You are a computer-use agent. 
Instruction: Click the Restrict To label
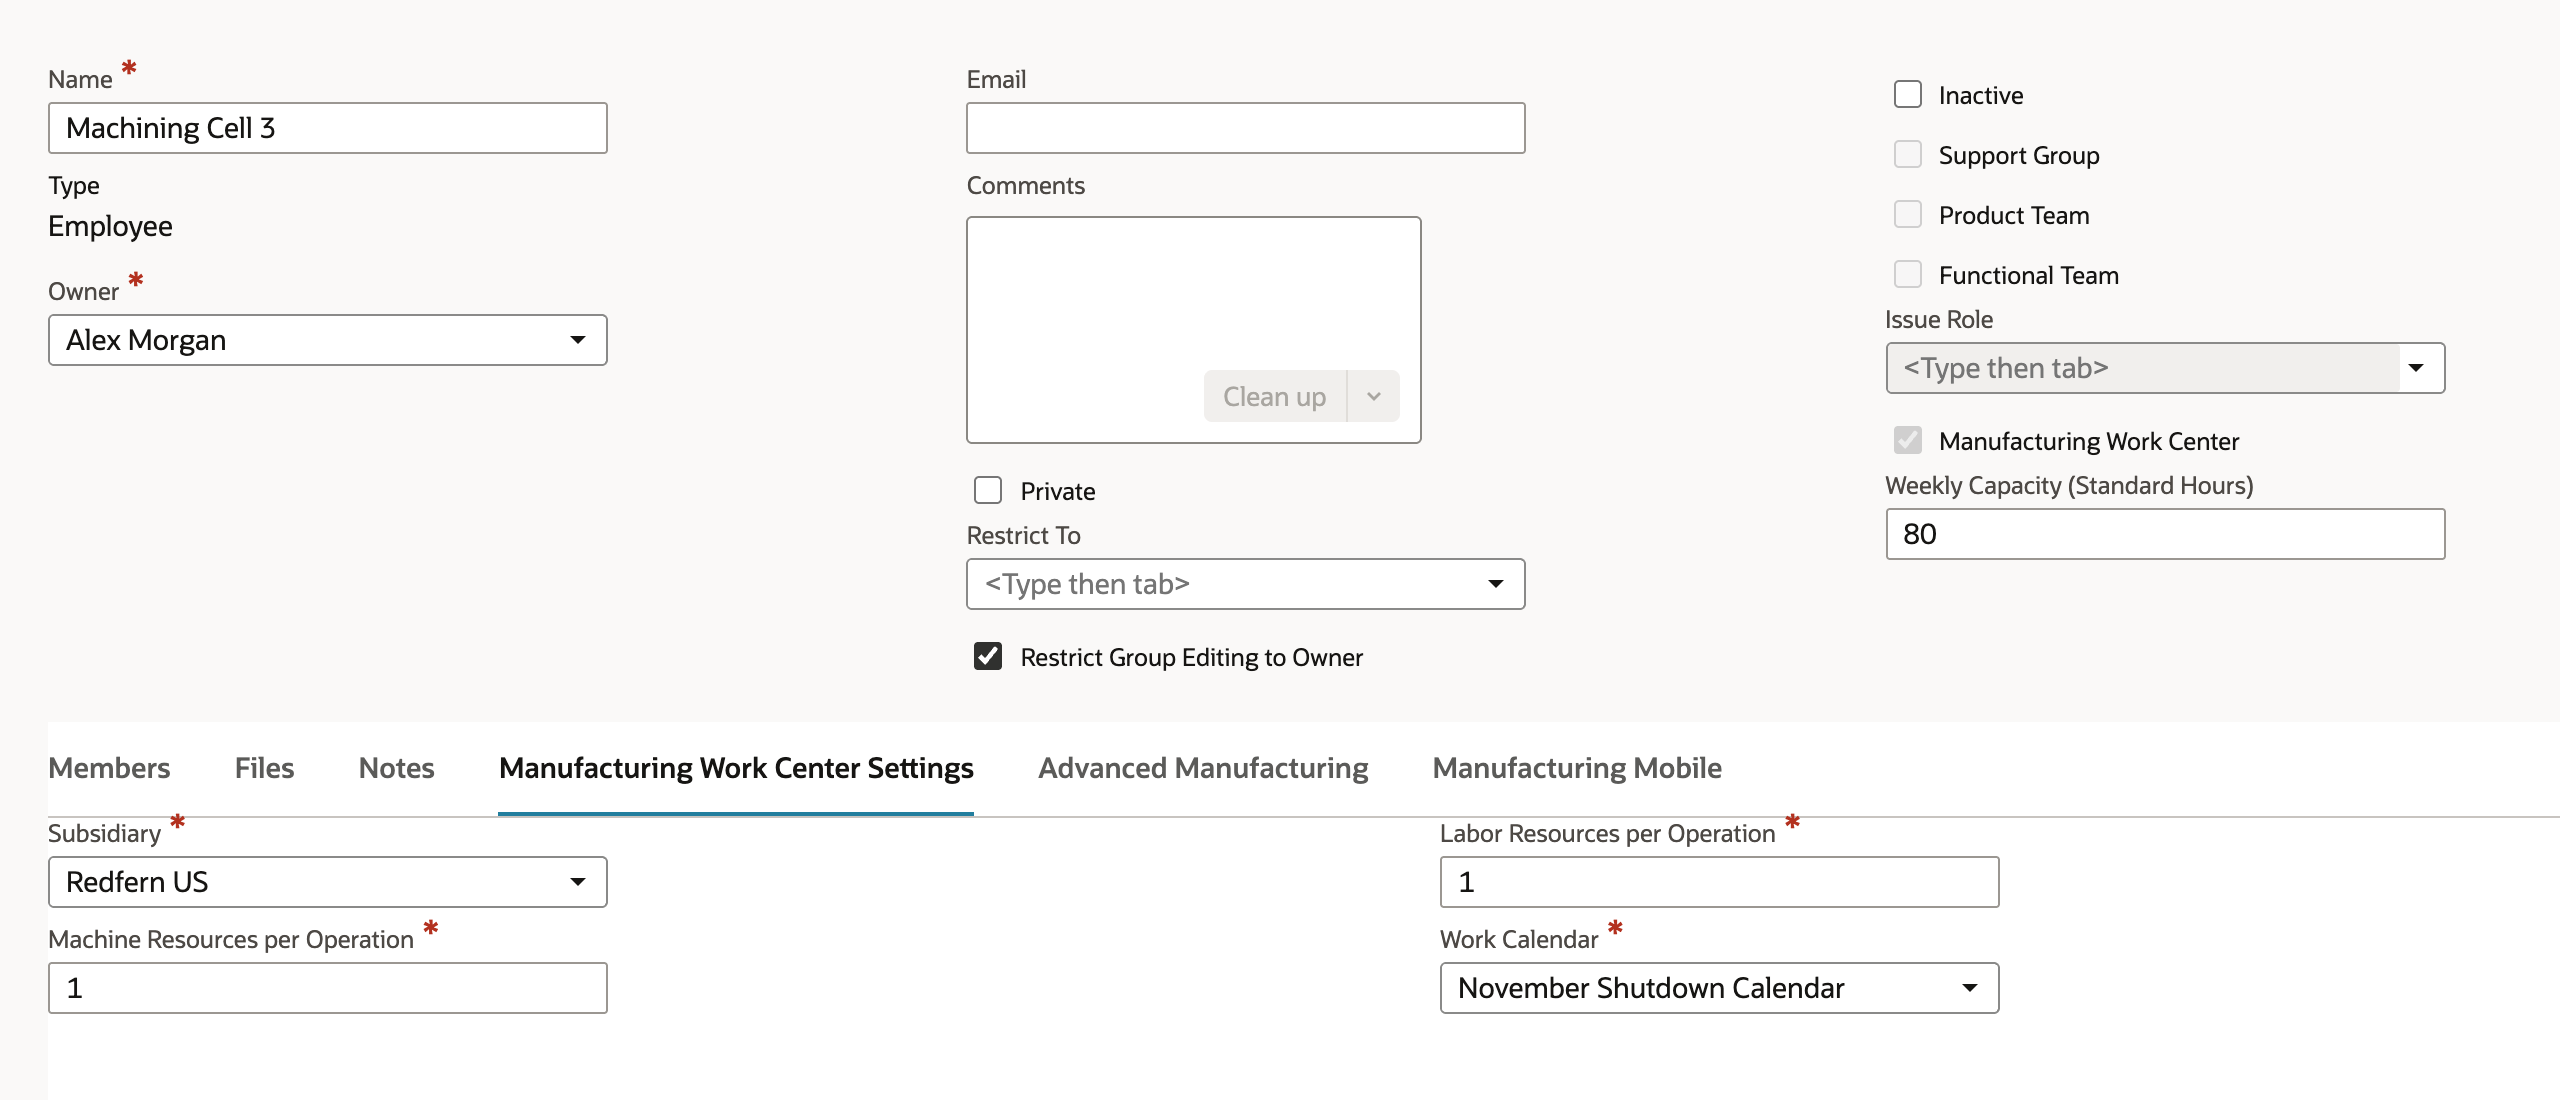pos(1023,535)
